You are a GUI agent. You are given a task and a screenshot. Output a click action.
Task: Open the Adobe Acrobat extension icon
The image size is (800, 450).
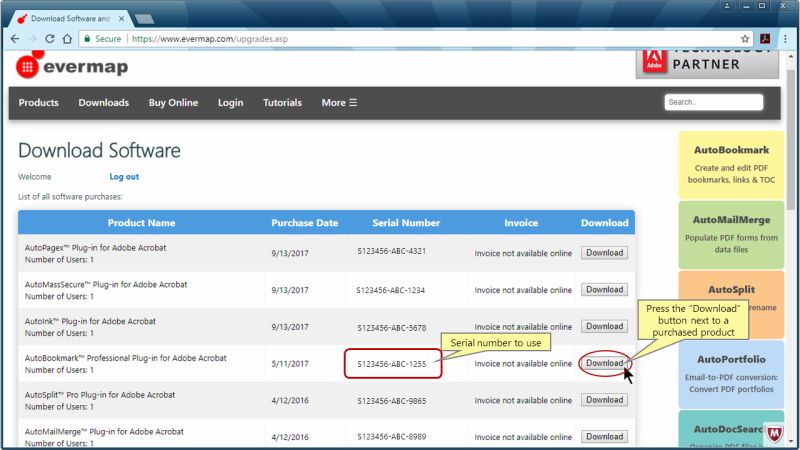(x=765, y=39)
